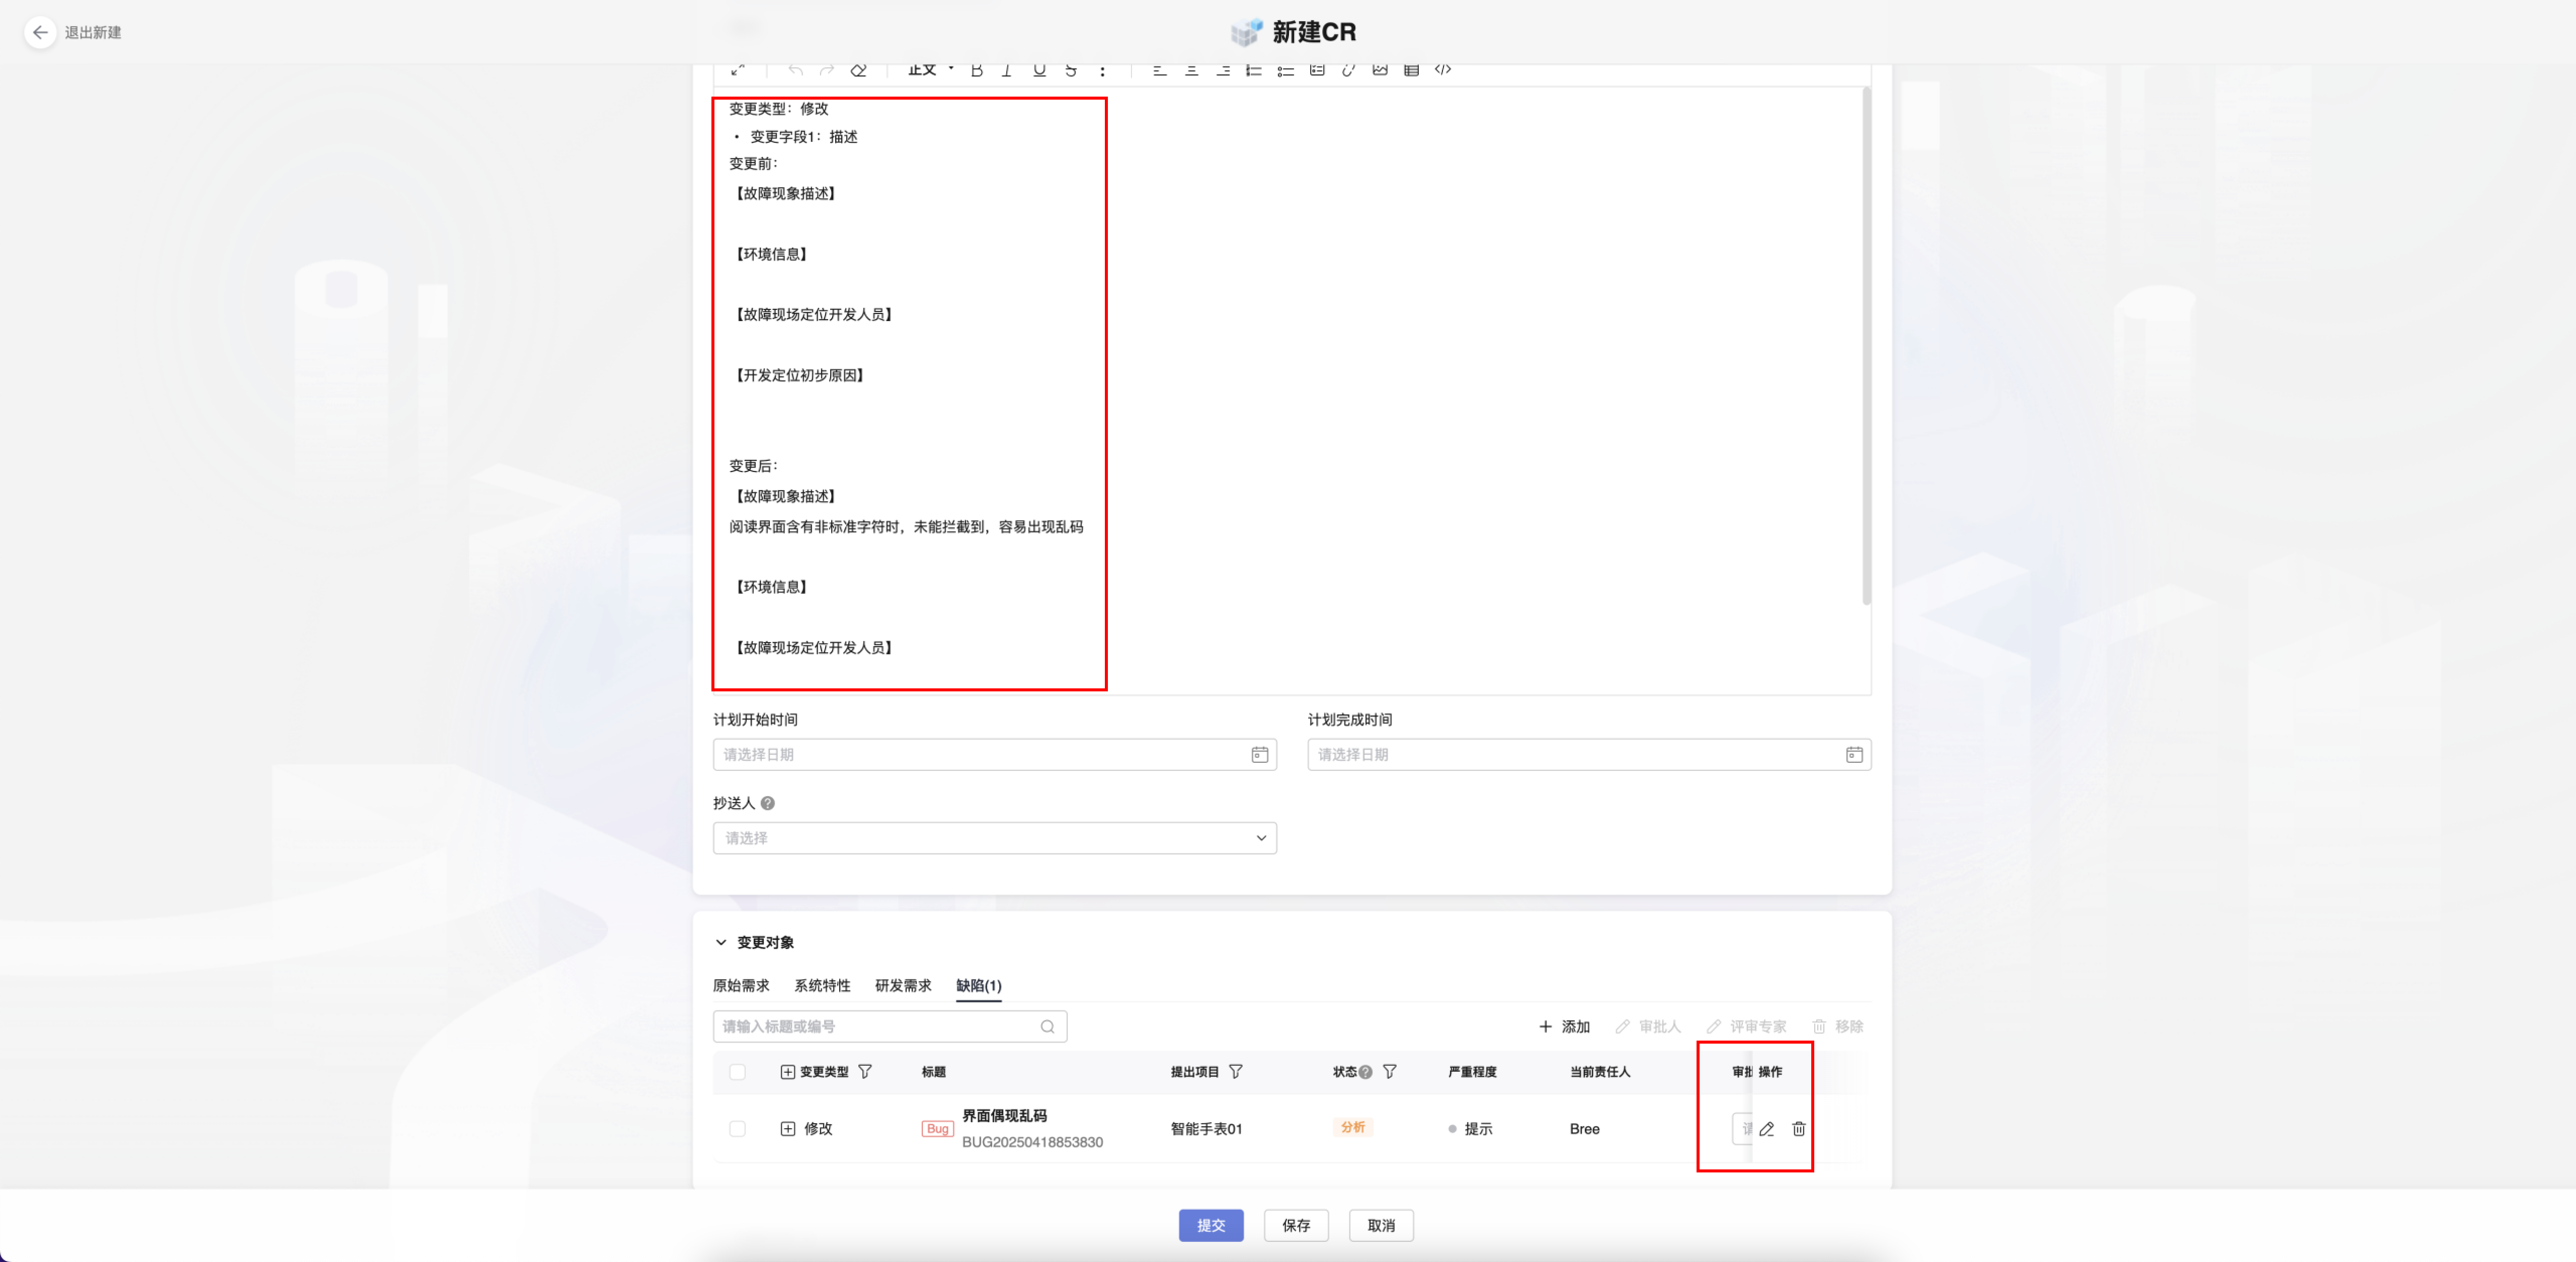
Task: Open the 正文 paragraph style dropdown
Action: click(x=930, y=70)
